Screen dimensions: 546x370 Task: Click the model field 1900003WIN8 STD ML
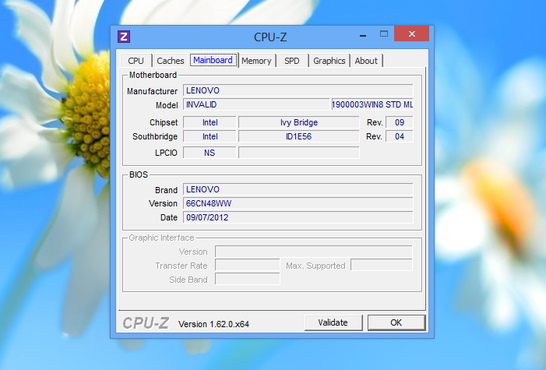[x=372, y=104]
